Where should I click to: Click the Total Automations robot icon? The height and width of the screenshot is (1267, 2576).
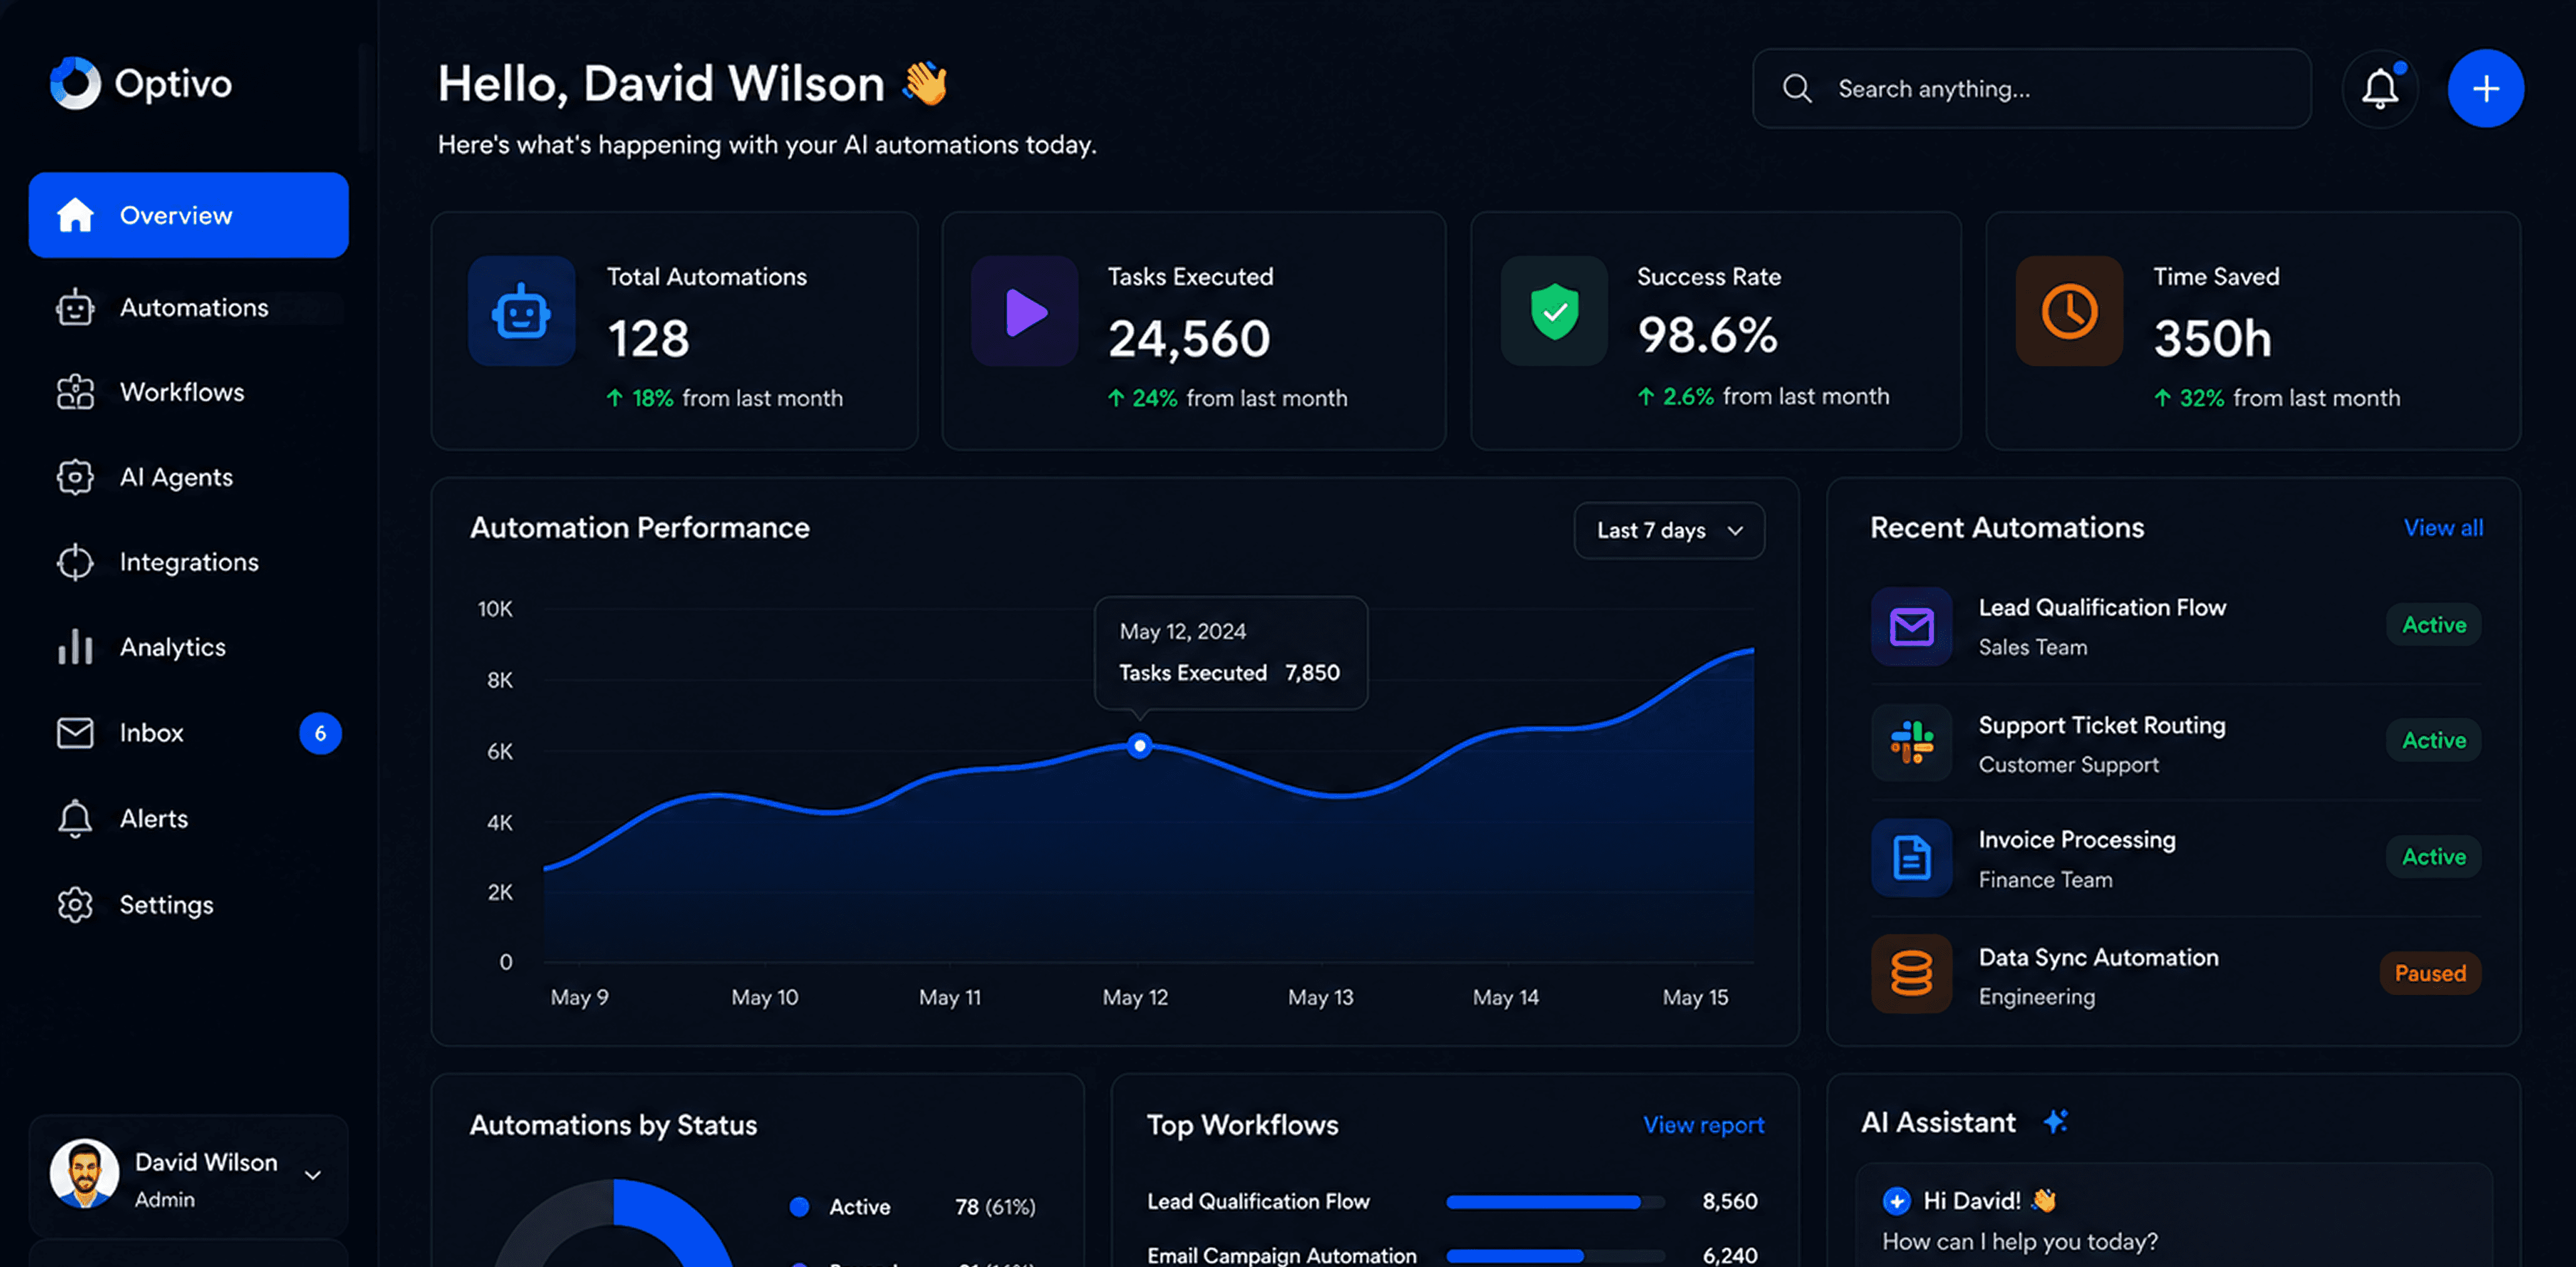click(521, 311)
